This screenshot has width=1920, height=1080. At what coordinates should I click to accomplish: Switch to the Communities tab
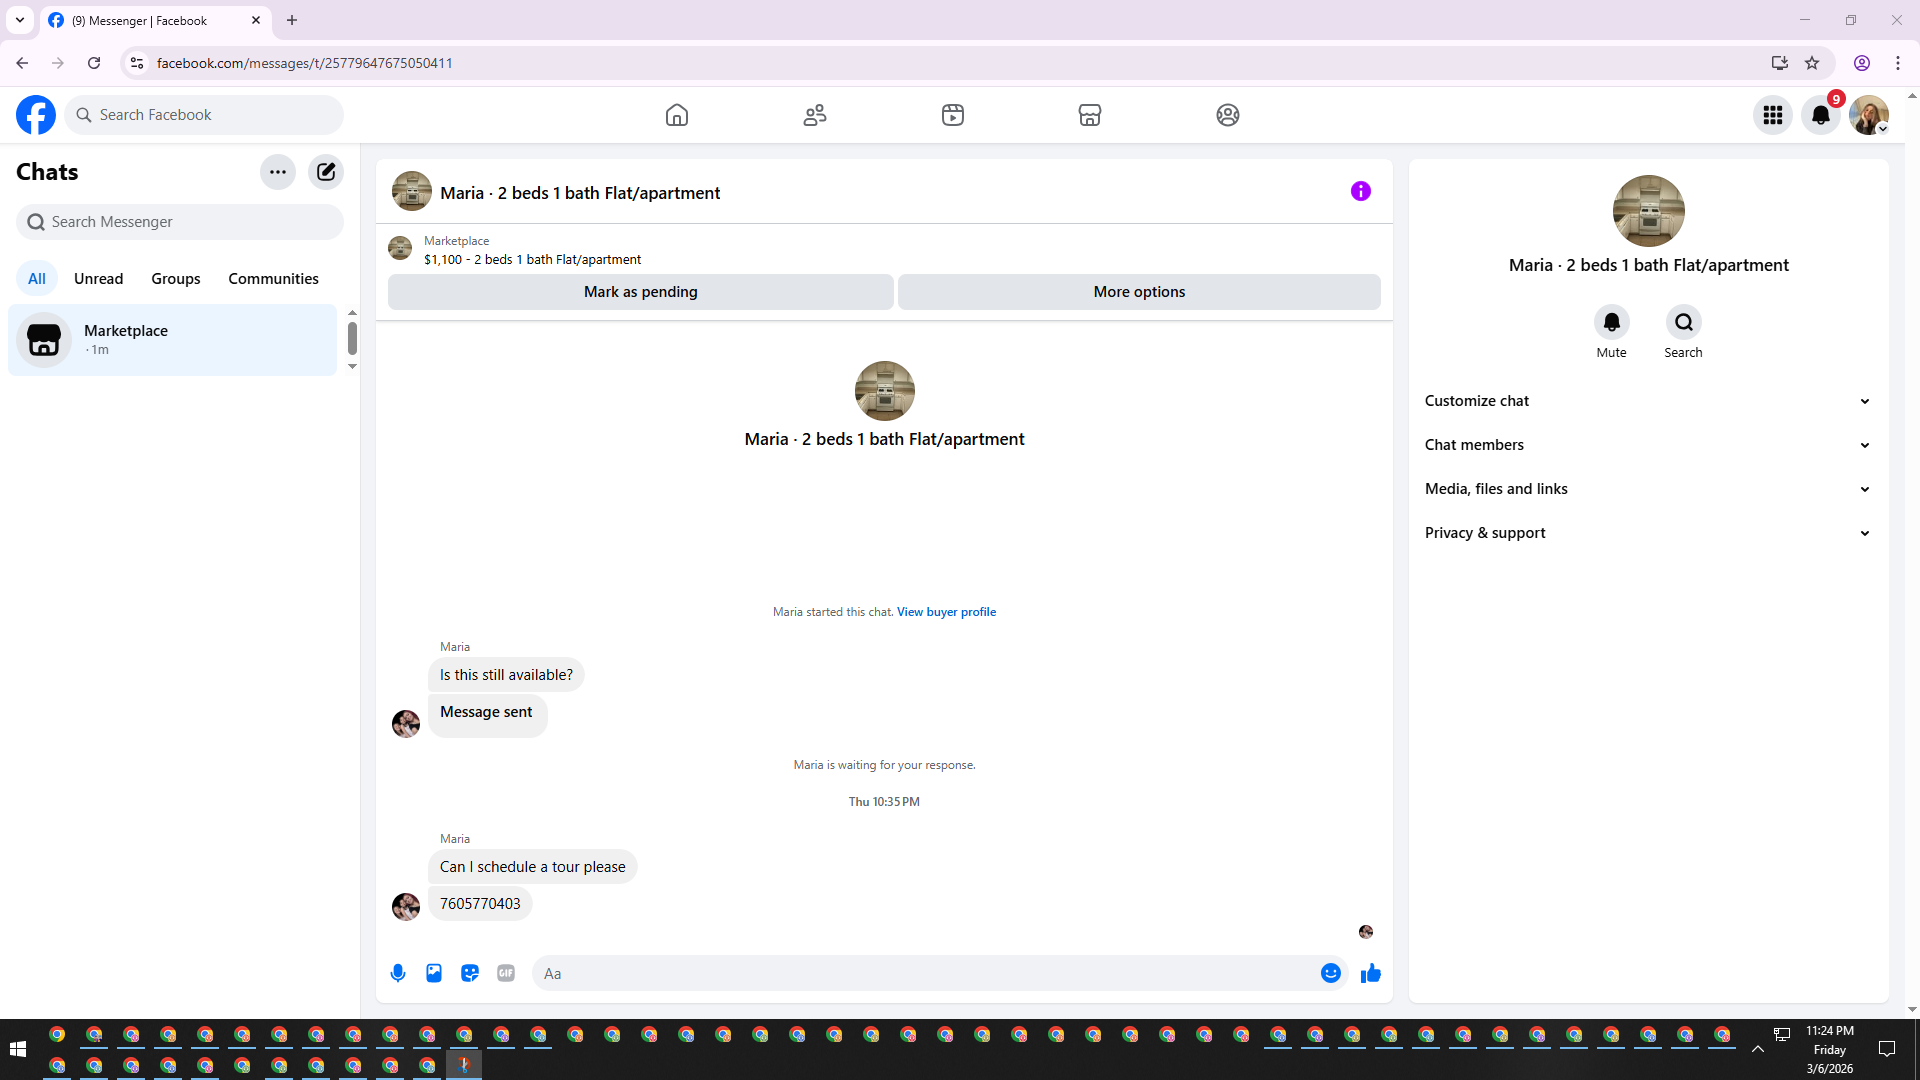pyautogui.click(x=273, y=279)
